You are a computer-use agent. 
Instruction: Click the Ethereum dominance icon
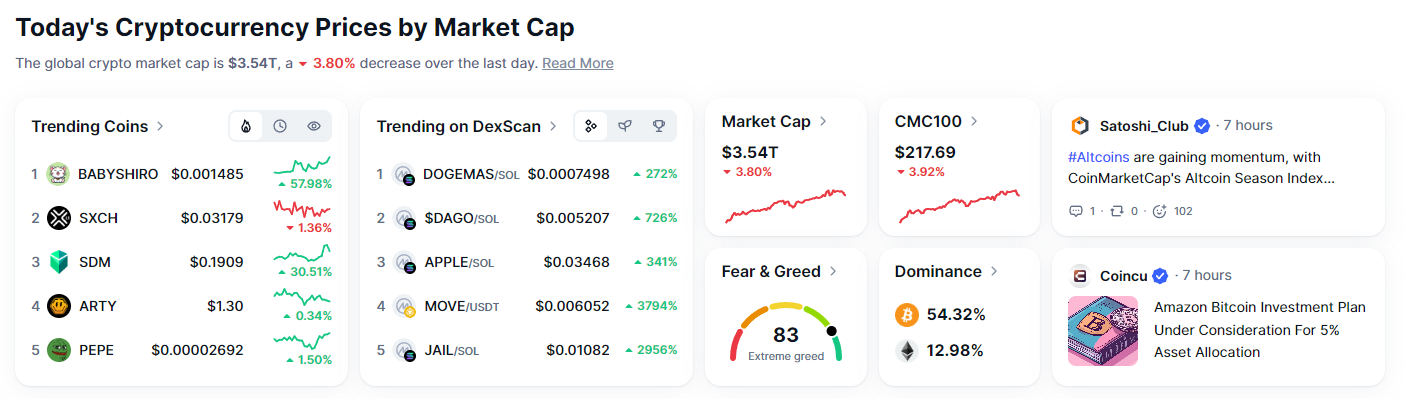906,351
